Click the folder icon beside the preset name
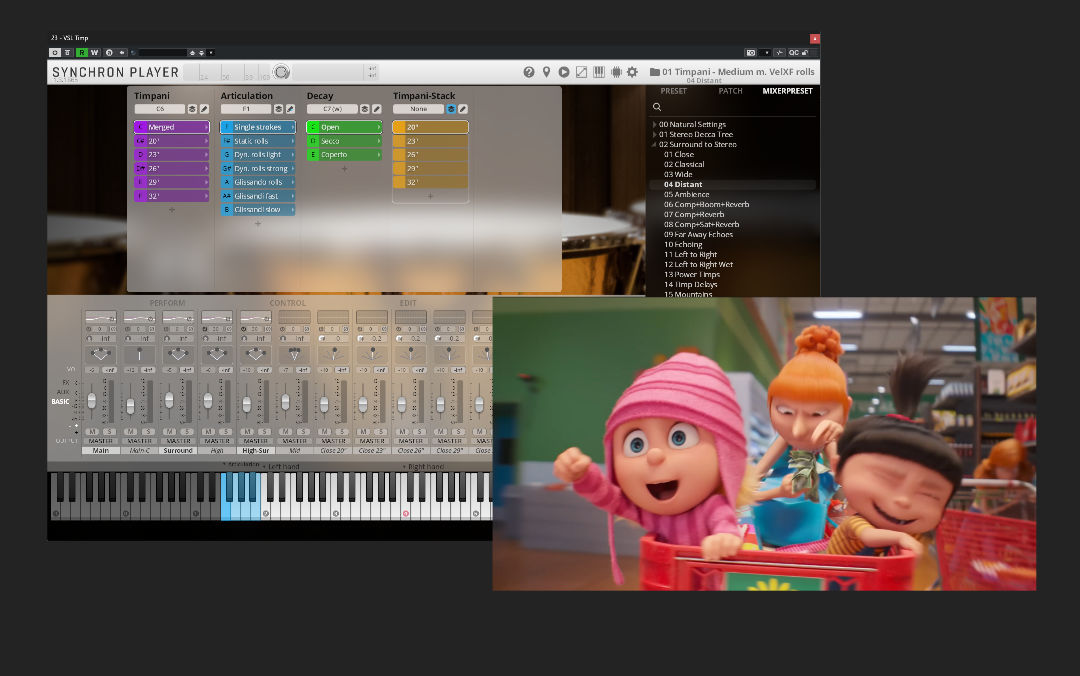1080x676 pixels. click(654, 72)
